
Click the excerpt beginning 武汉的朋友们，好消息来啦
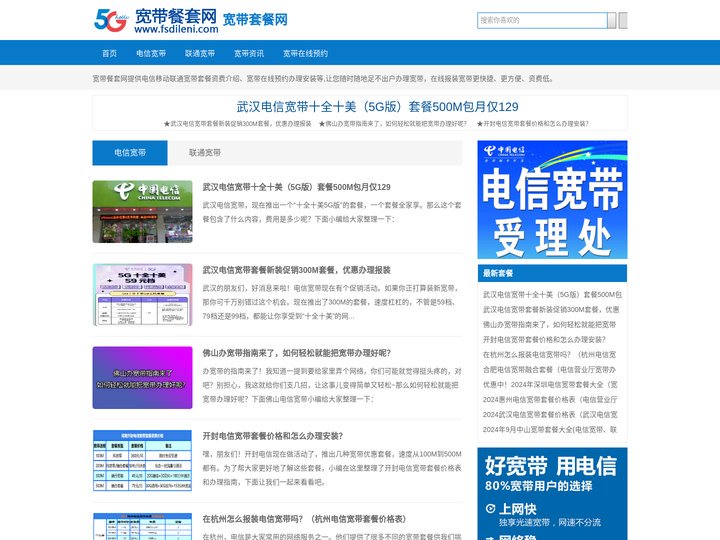(332, 302)
